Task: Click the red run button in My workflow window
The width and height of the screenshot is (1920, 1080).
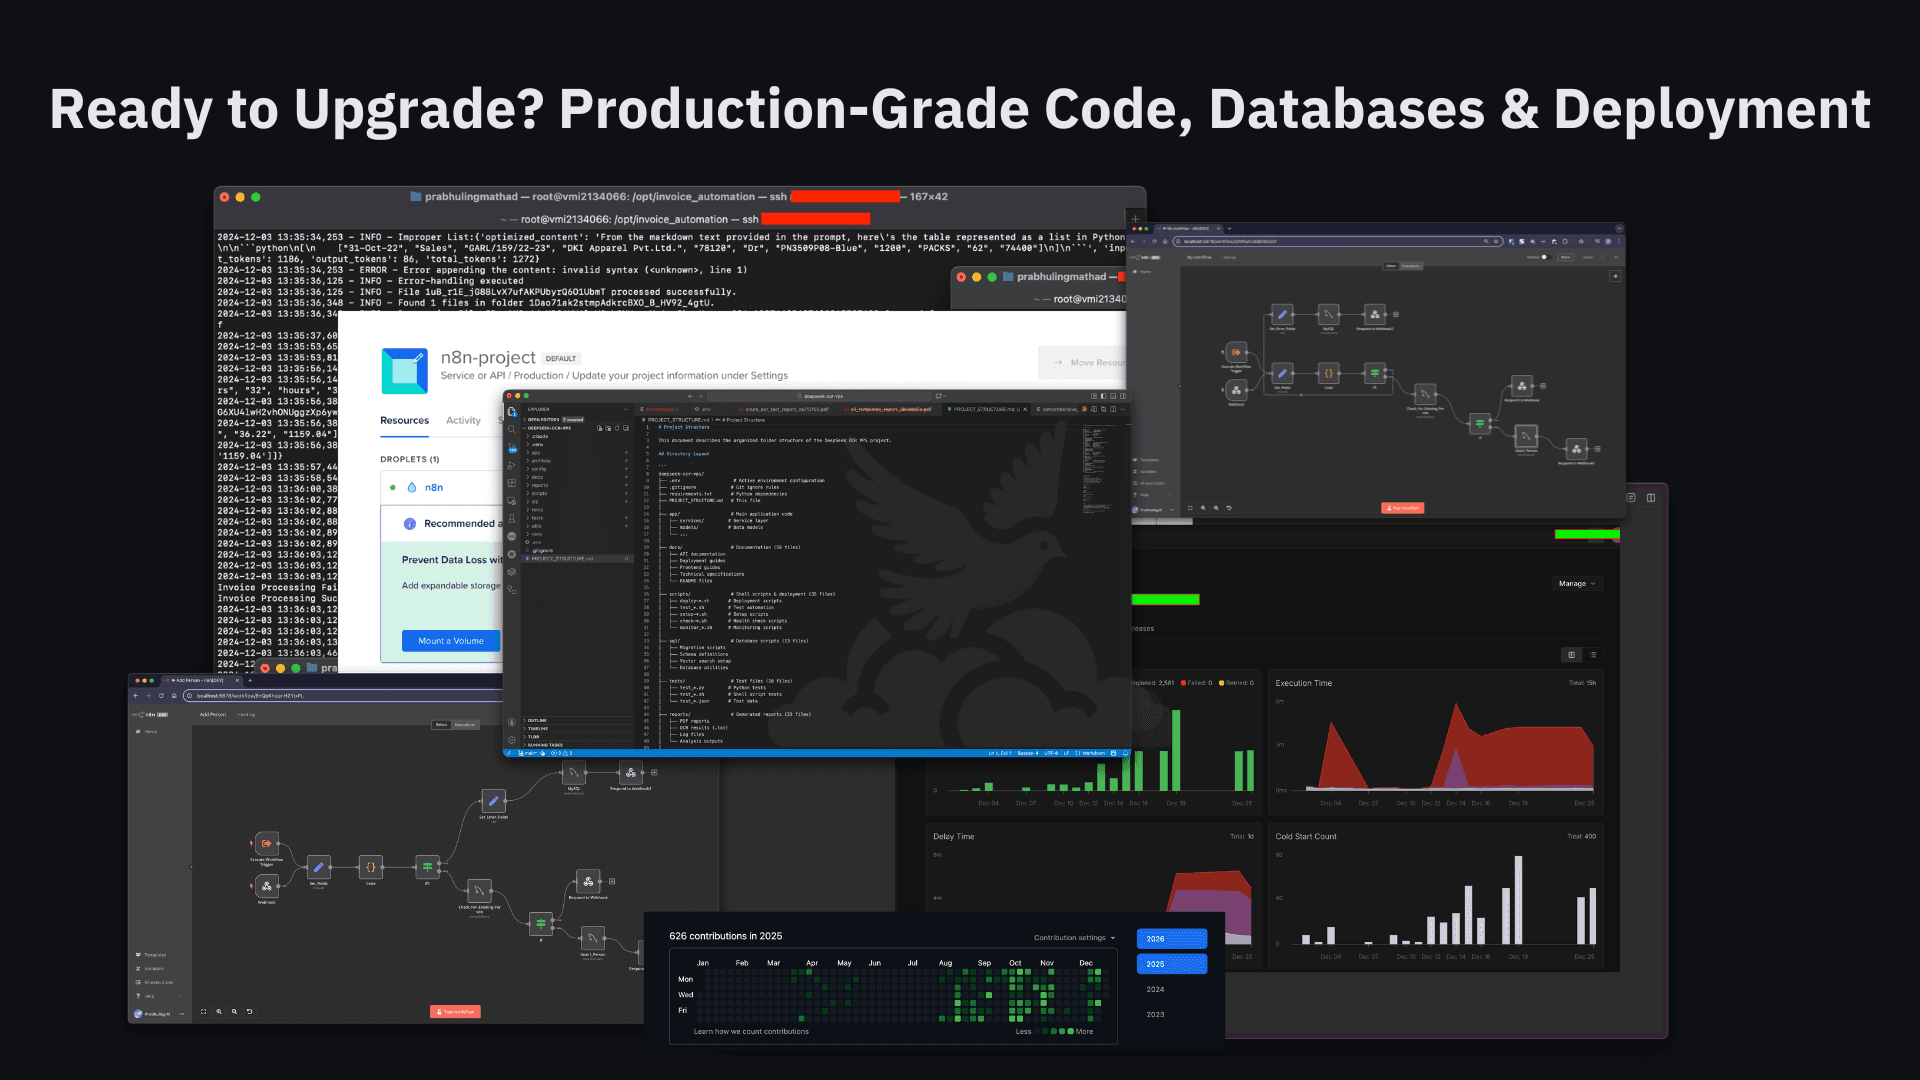Action: coord(1403,508)
